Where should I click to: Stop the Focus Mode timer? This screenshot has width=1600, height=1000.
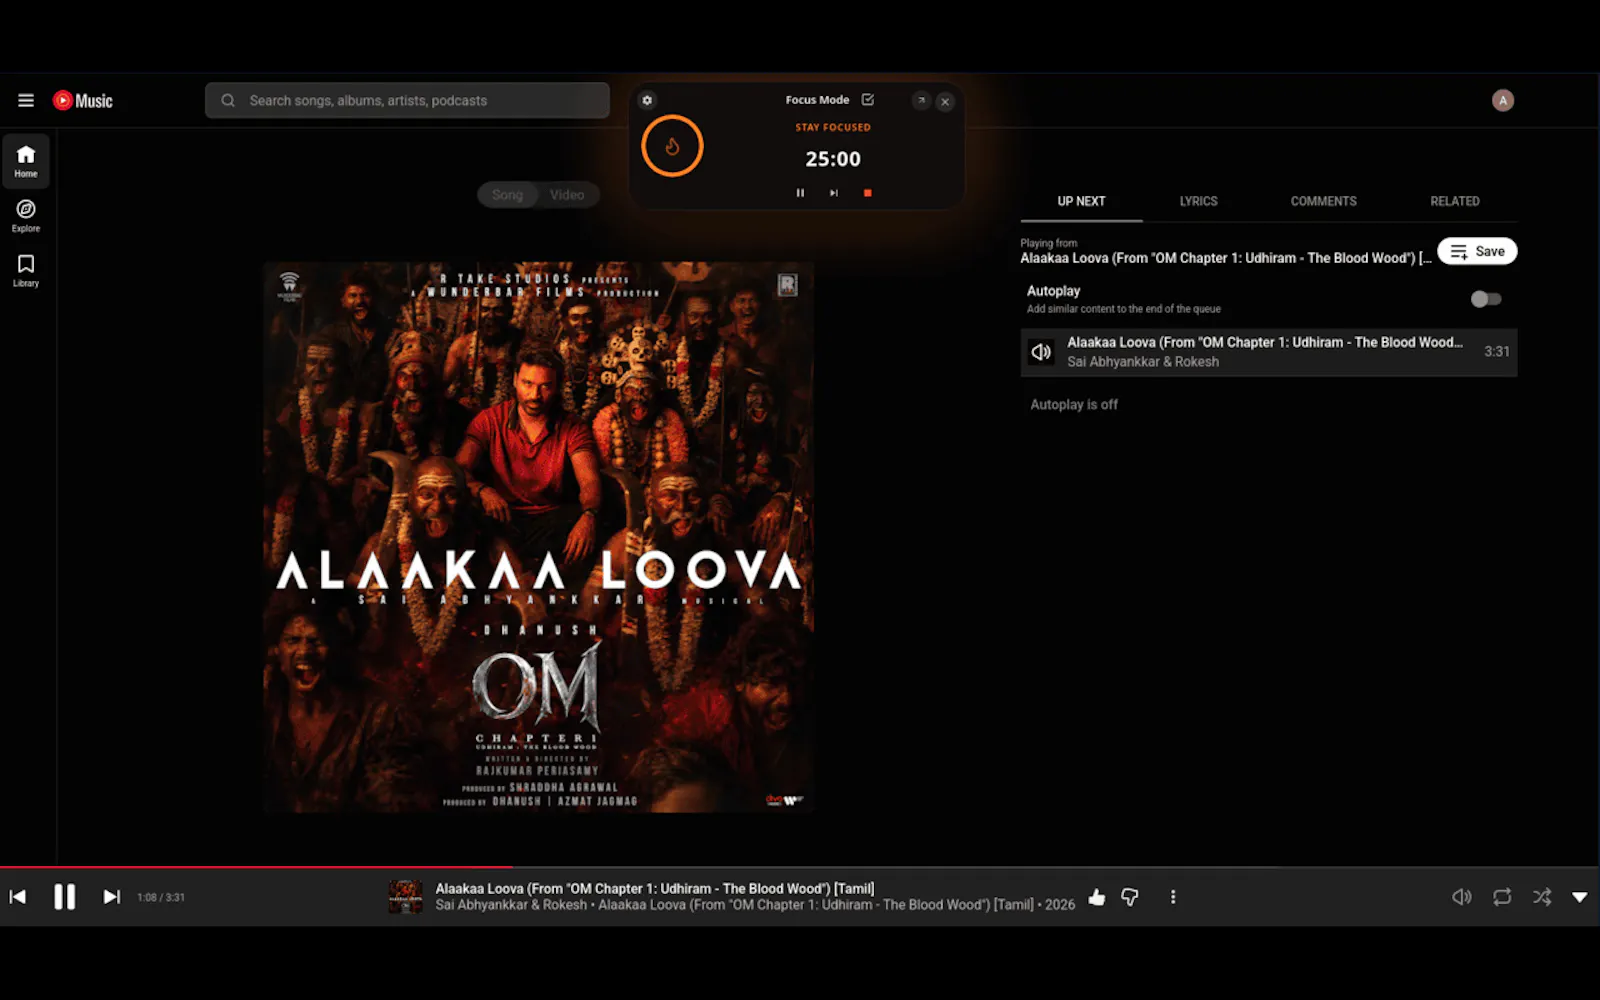click(x=868, y=193)
